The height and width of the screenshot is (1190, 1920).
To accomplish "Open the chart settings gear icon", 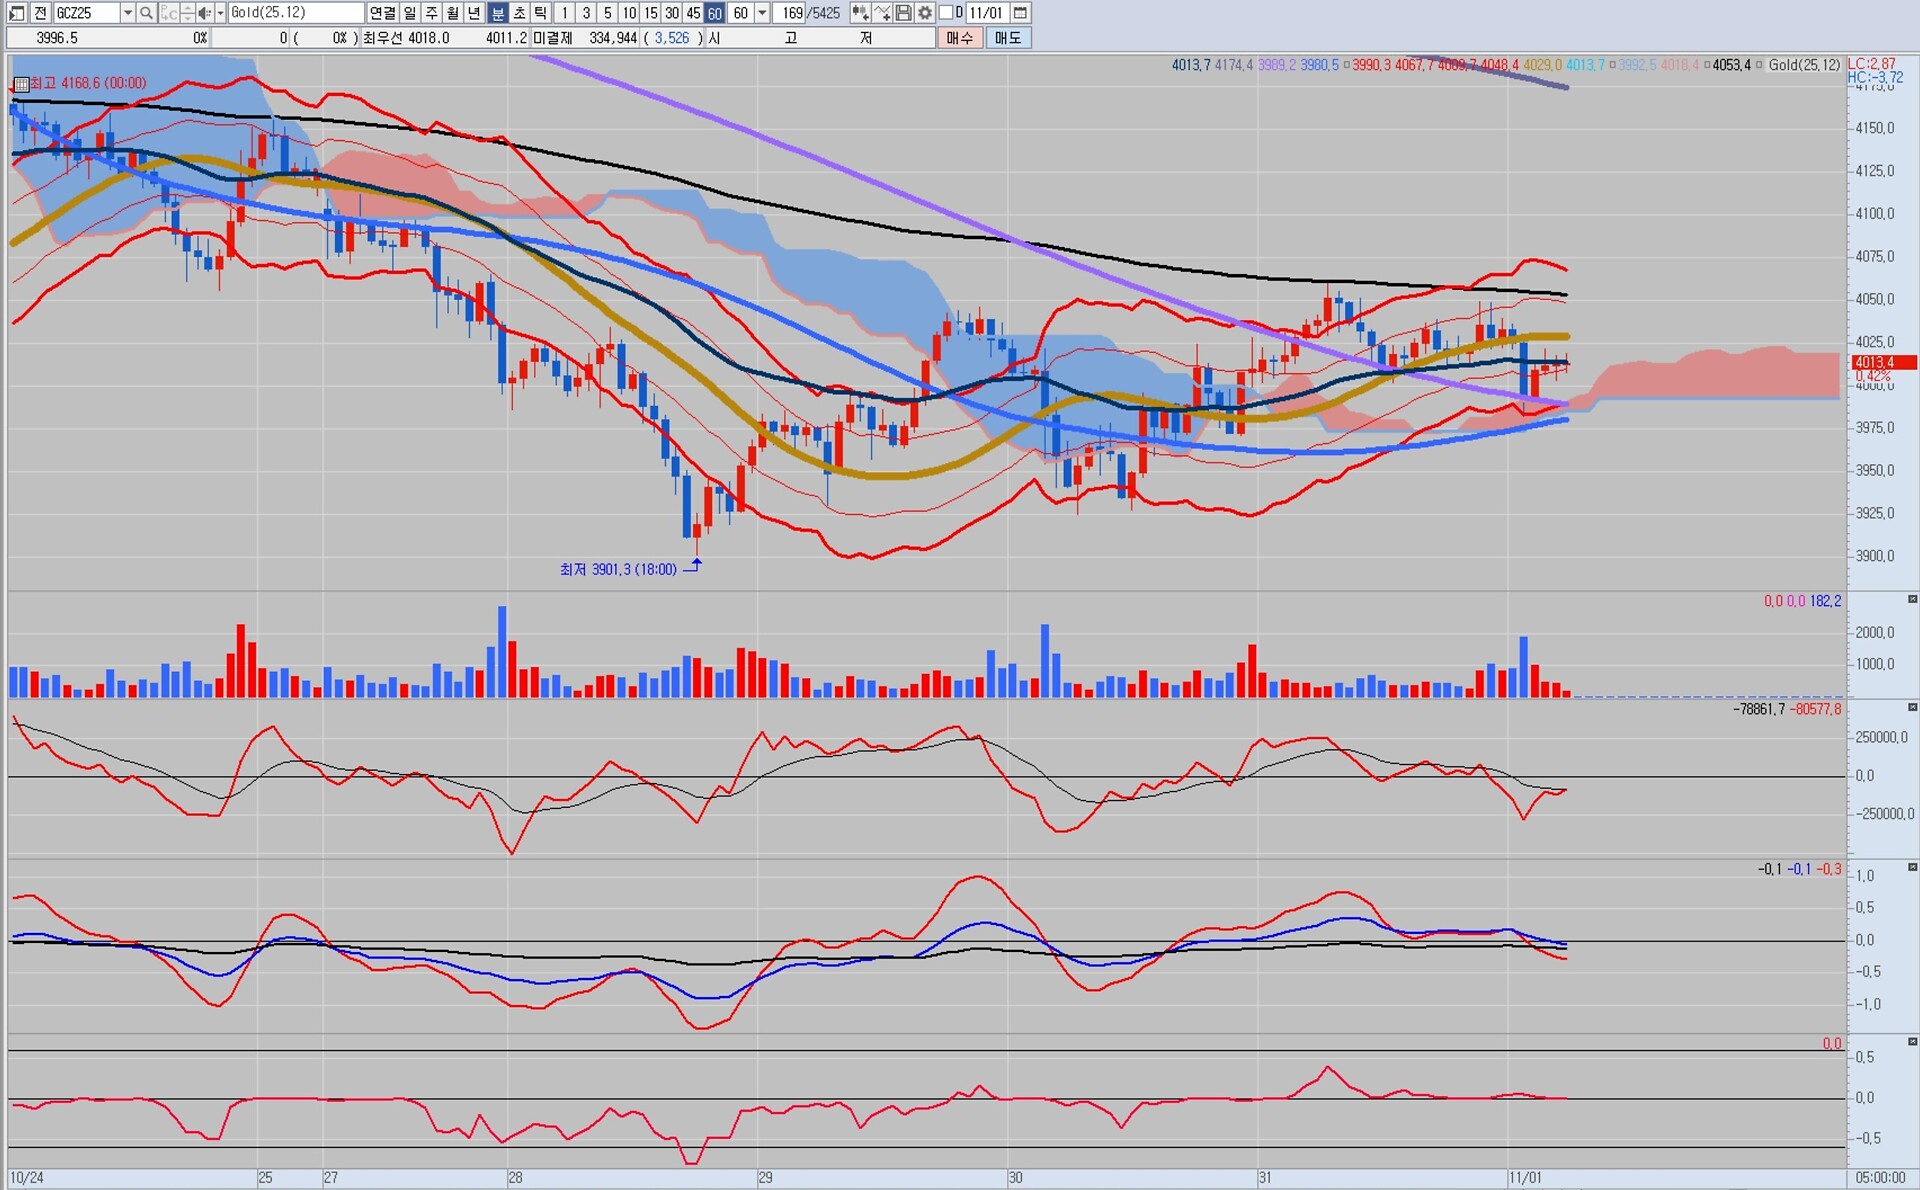I will 925,13.
